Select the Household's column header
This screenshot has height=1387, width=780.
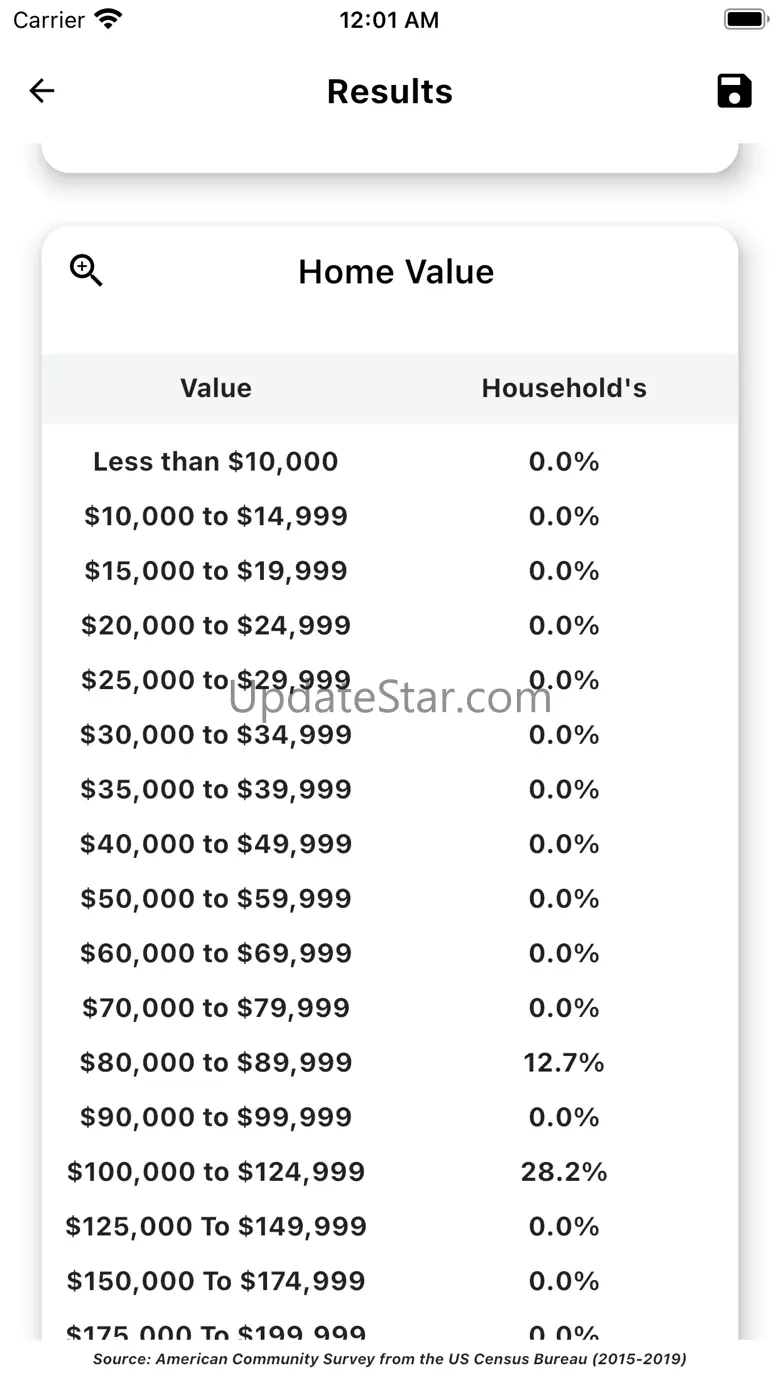point(564,388)
